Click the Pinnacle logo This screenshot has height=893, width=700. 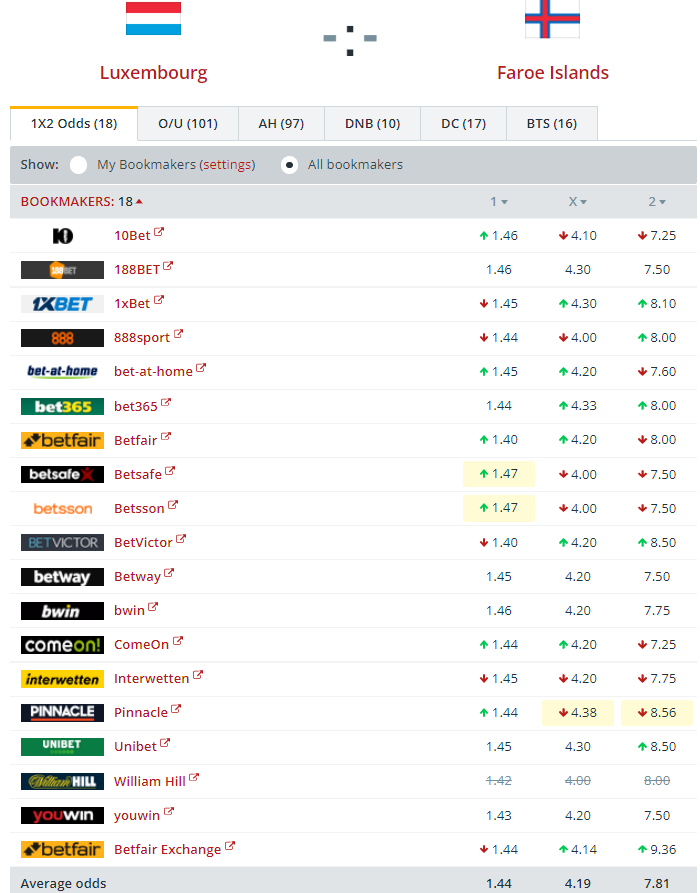point(62,712)
